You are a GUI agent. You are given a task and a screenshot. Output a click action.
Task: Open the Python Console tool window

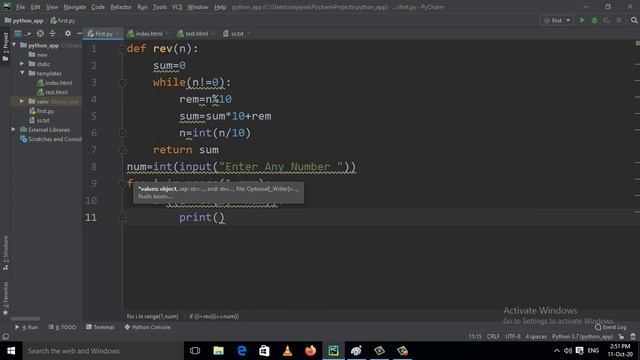click(x=147, y=327)
